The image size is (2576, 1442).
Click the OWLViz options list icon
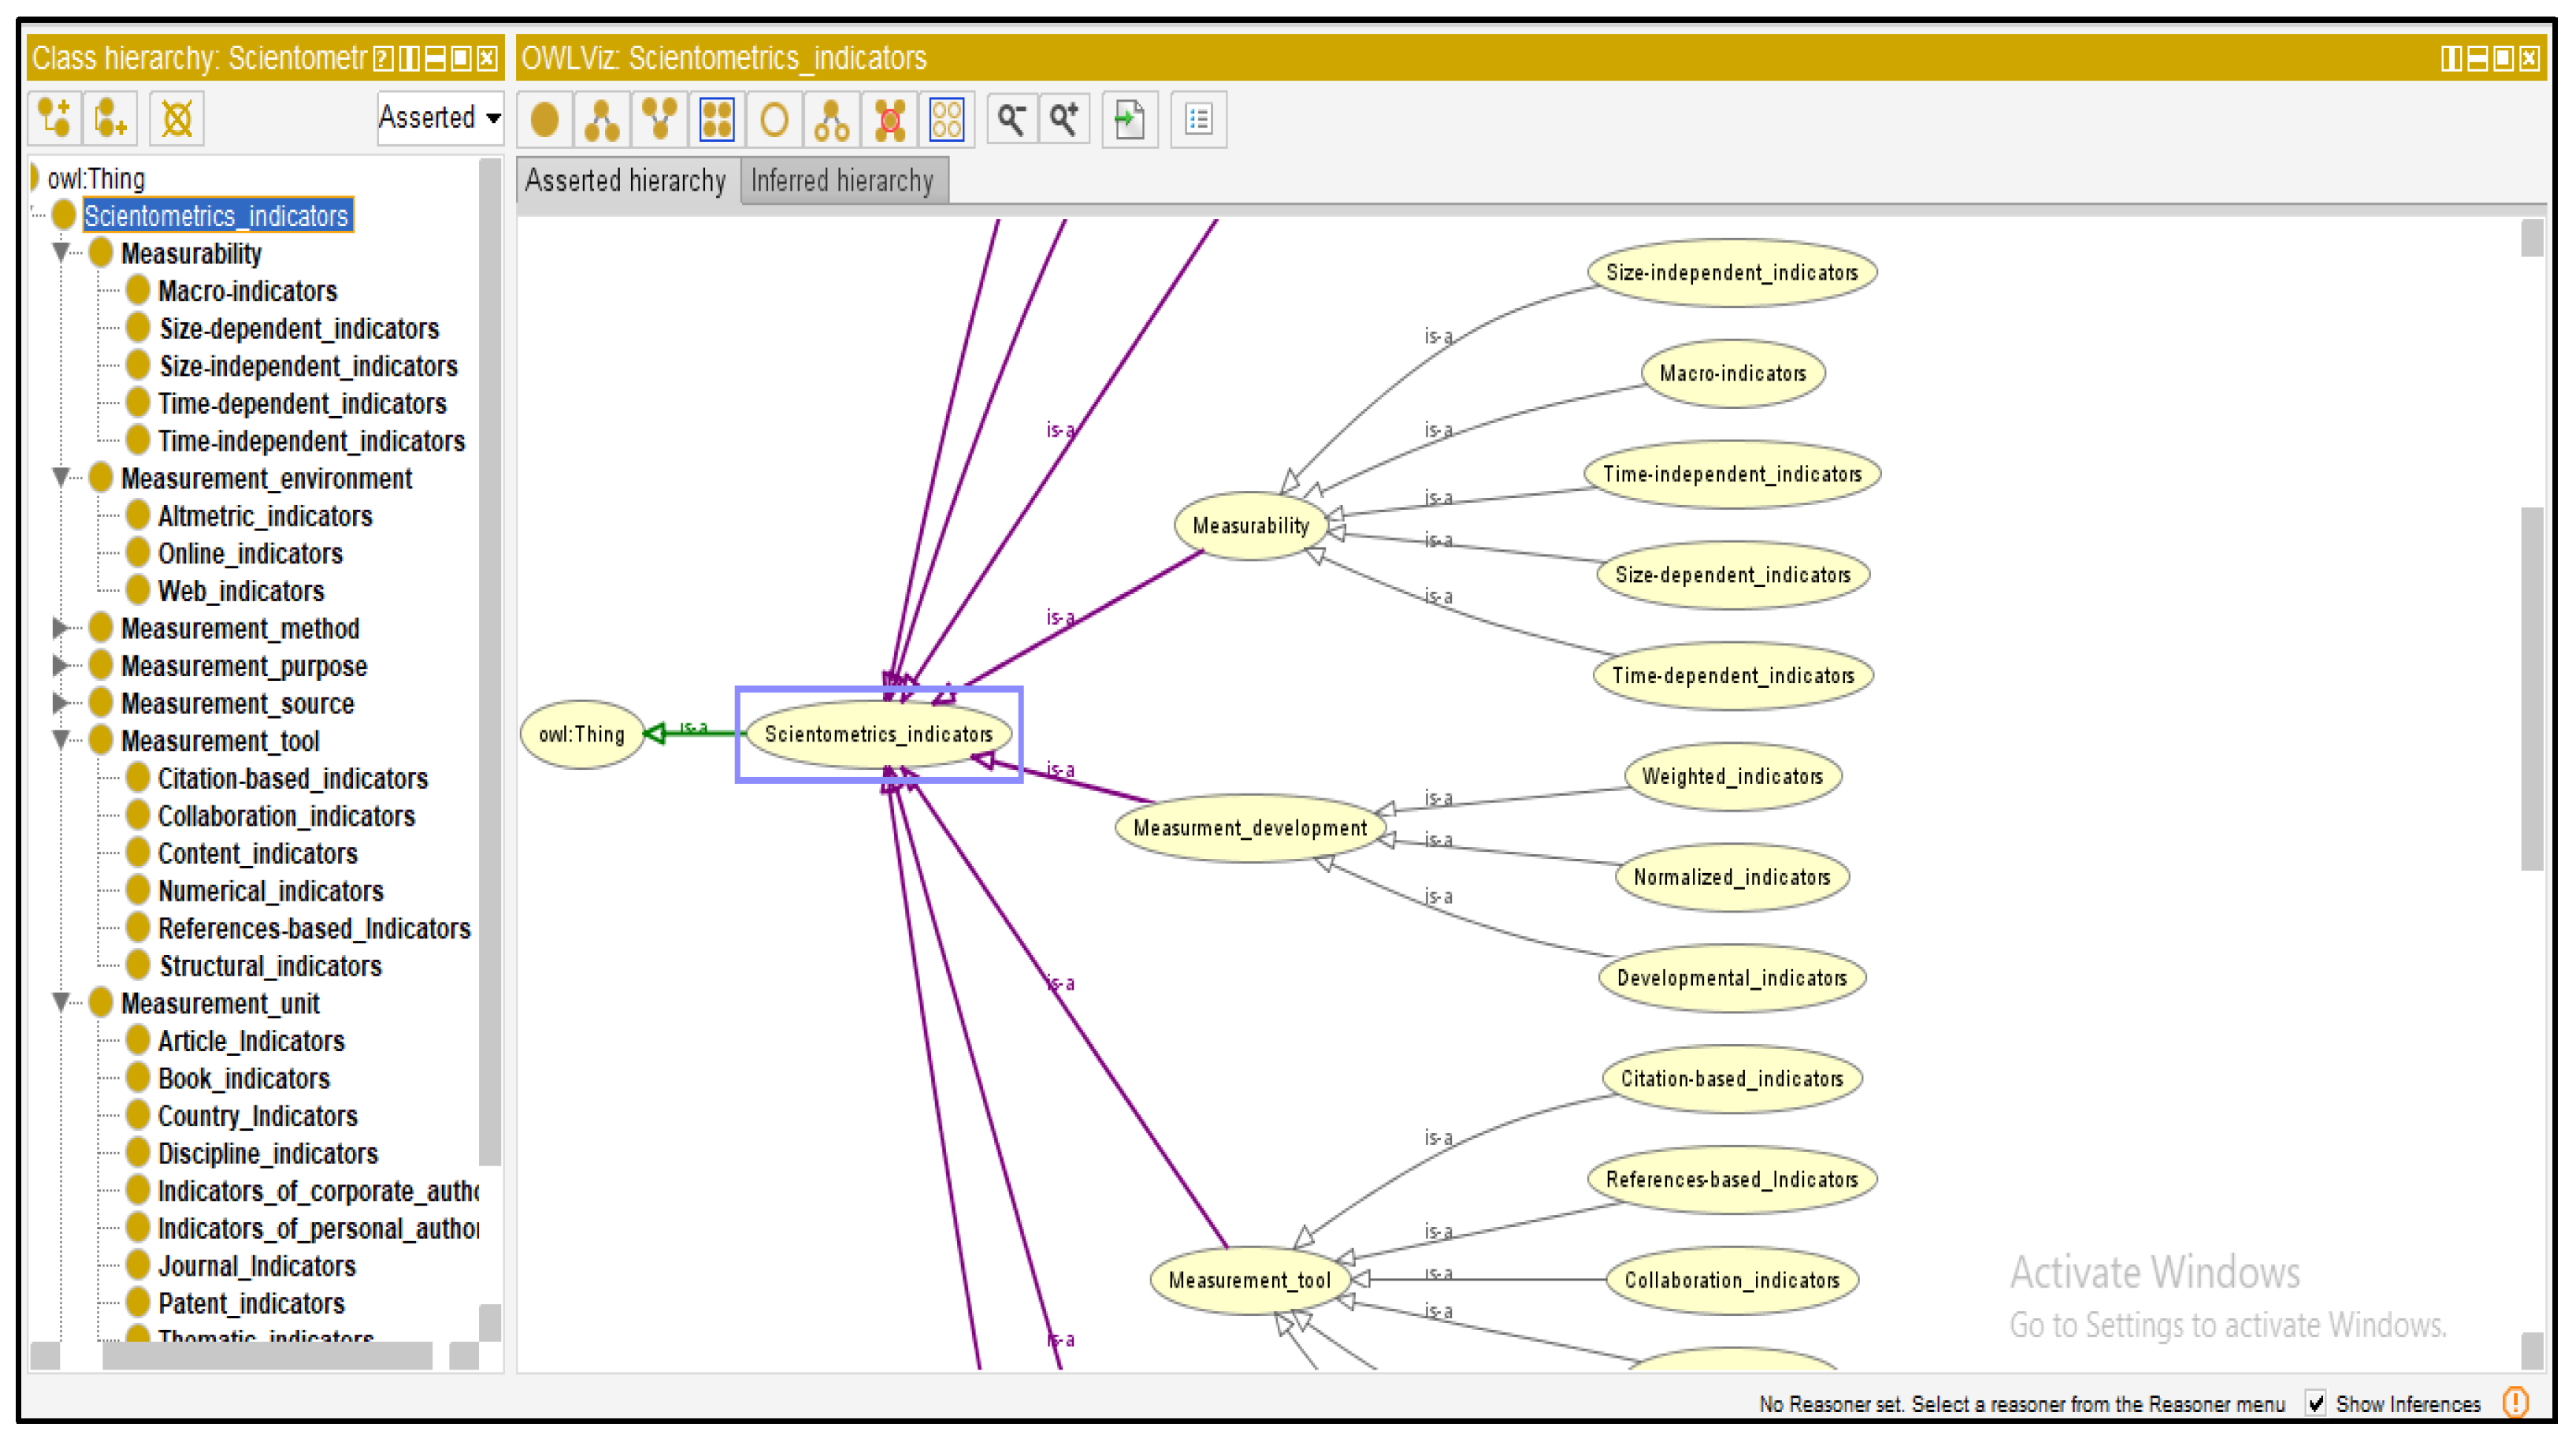click(x=1198, y=120)
